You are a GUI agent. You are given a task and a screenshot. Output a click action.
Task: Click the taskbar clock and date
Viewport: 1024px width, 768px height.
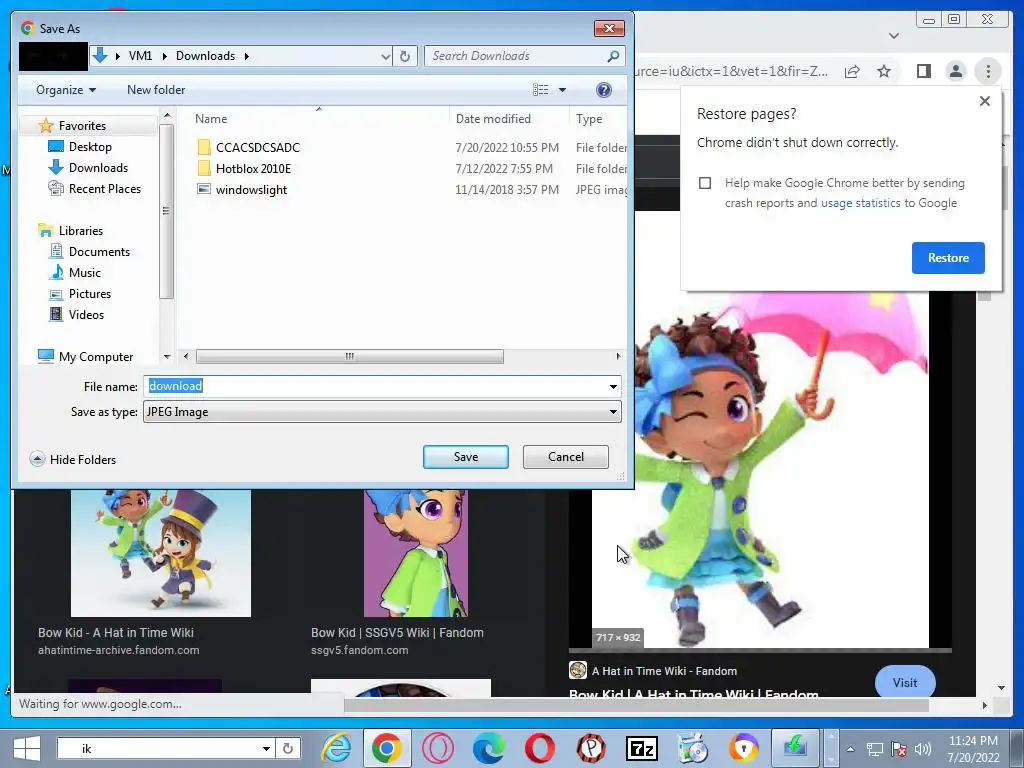[x=973, y=749]
